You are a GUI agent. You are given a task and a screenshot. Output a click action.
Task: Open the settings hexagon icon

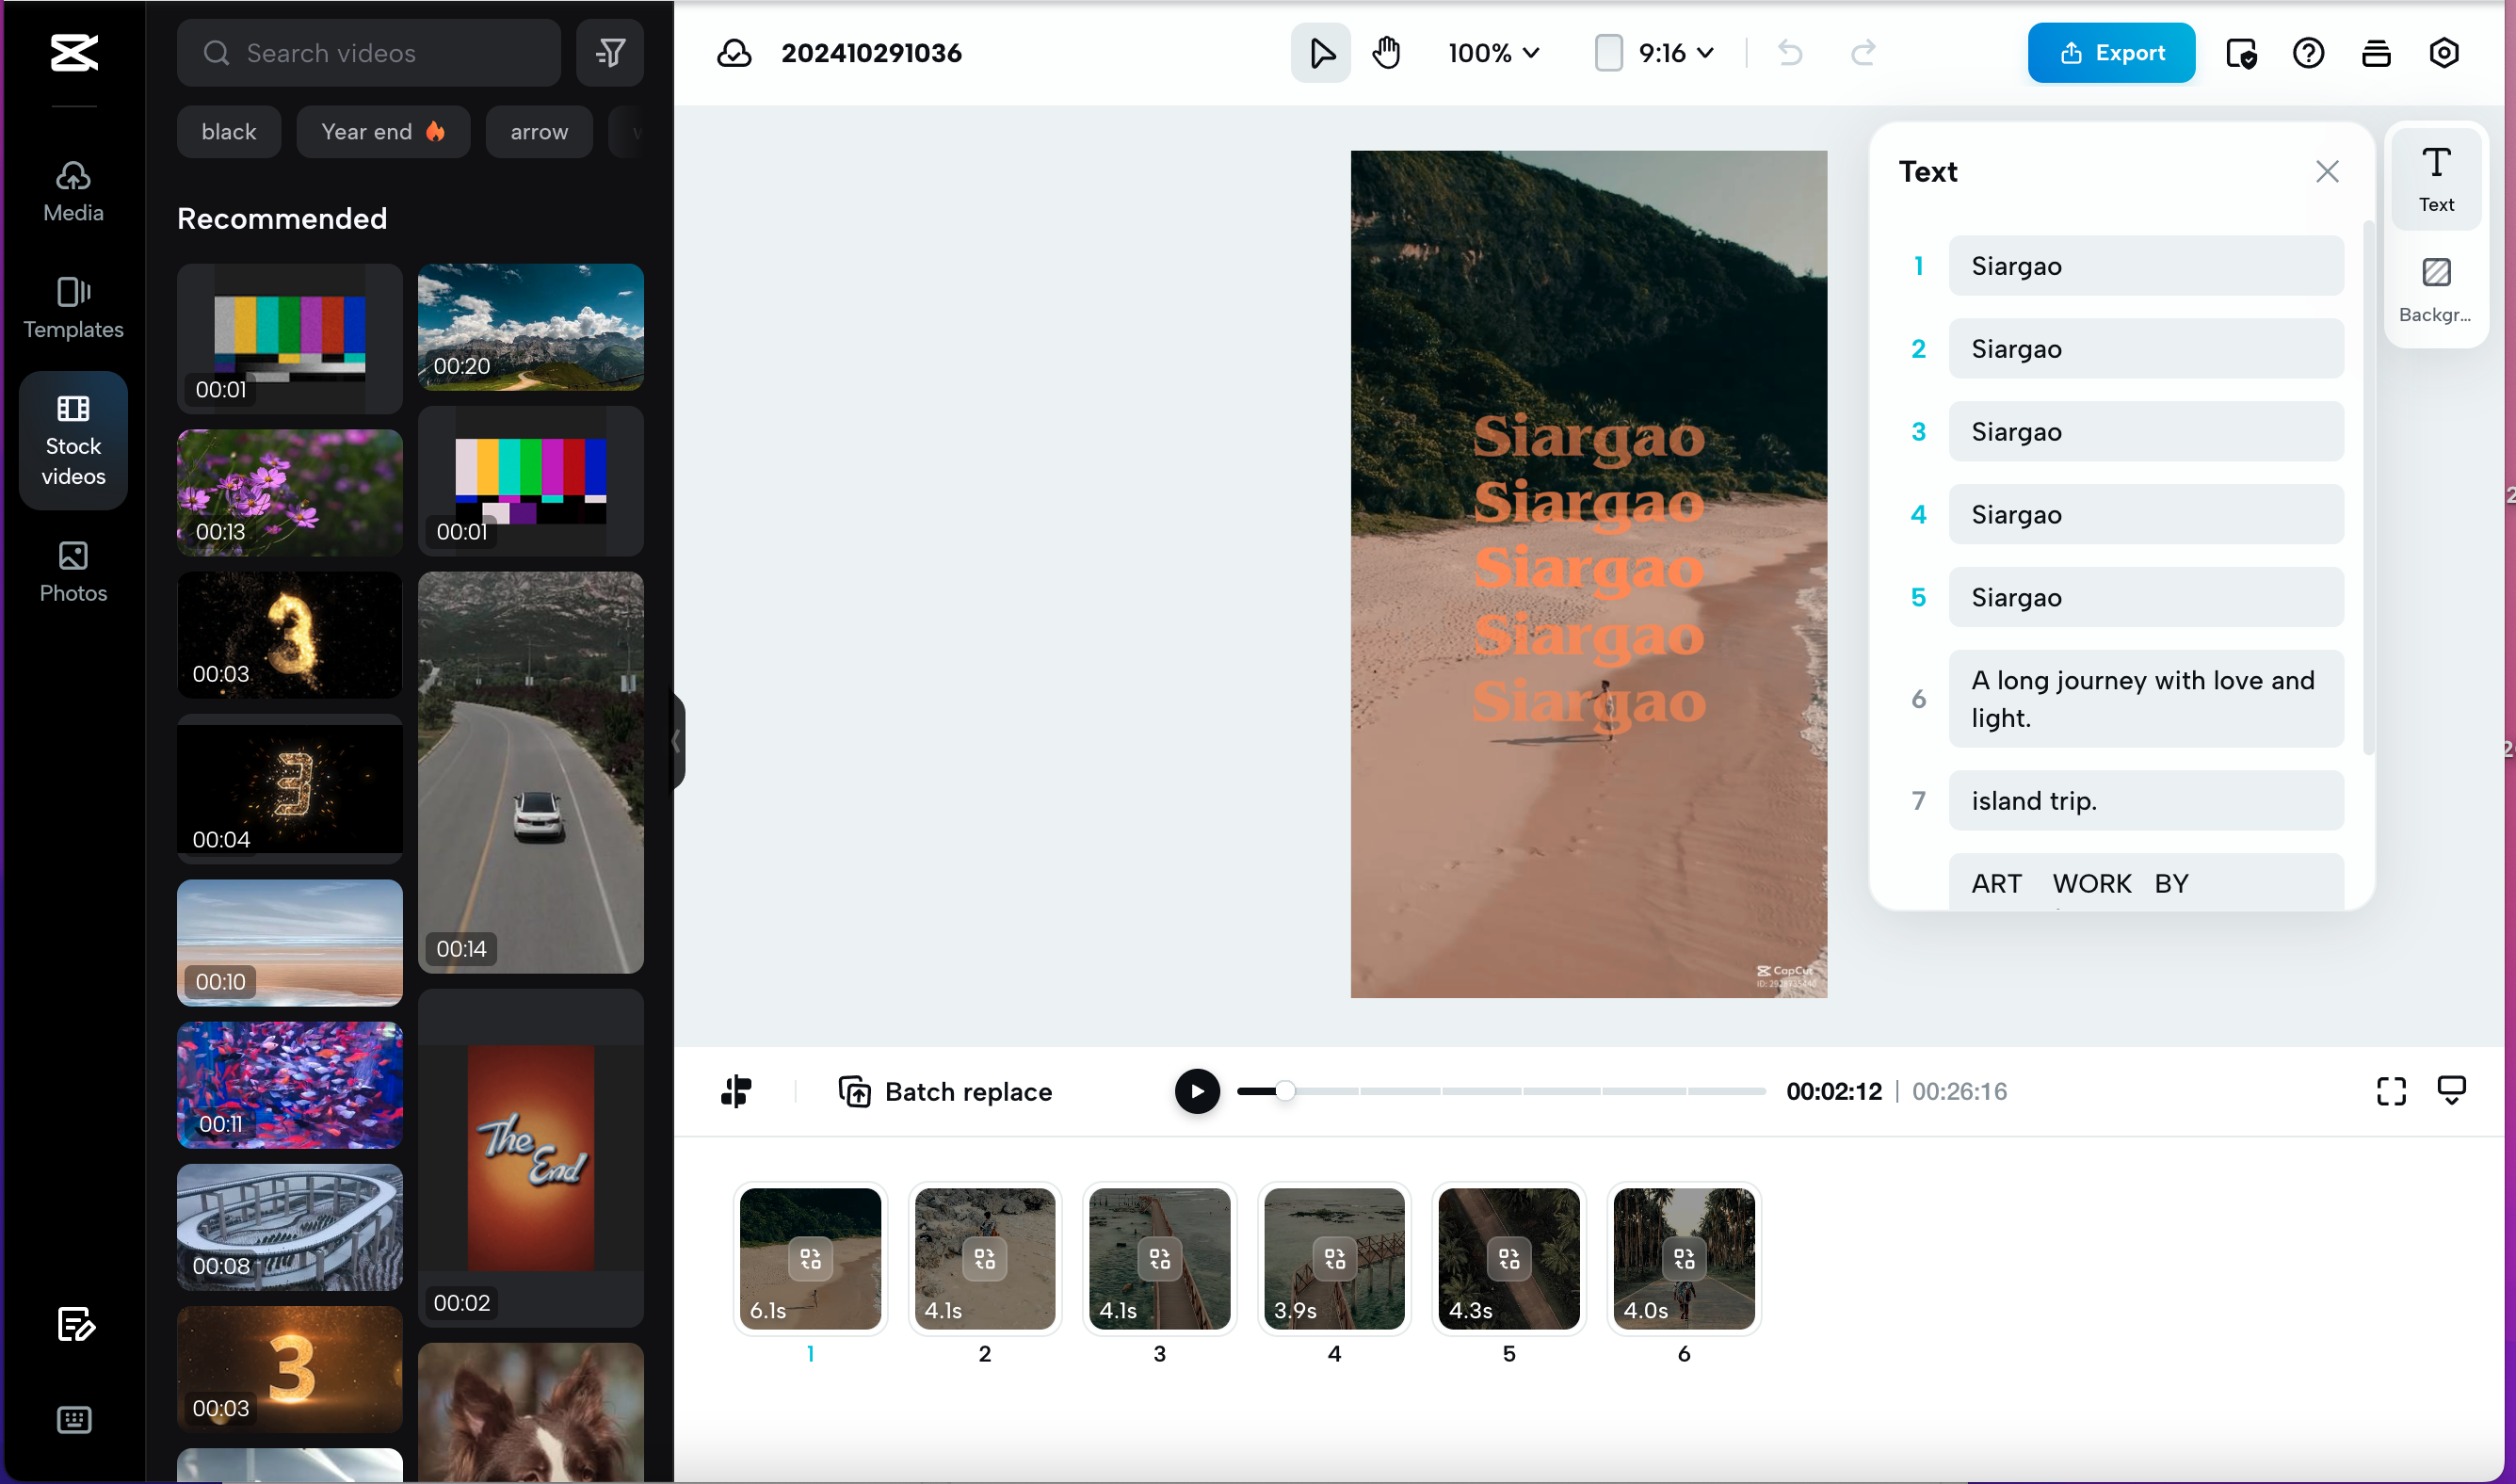coord(2443,53)
